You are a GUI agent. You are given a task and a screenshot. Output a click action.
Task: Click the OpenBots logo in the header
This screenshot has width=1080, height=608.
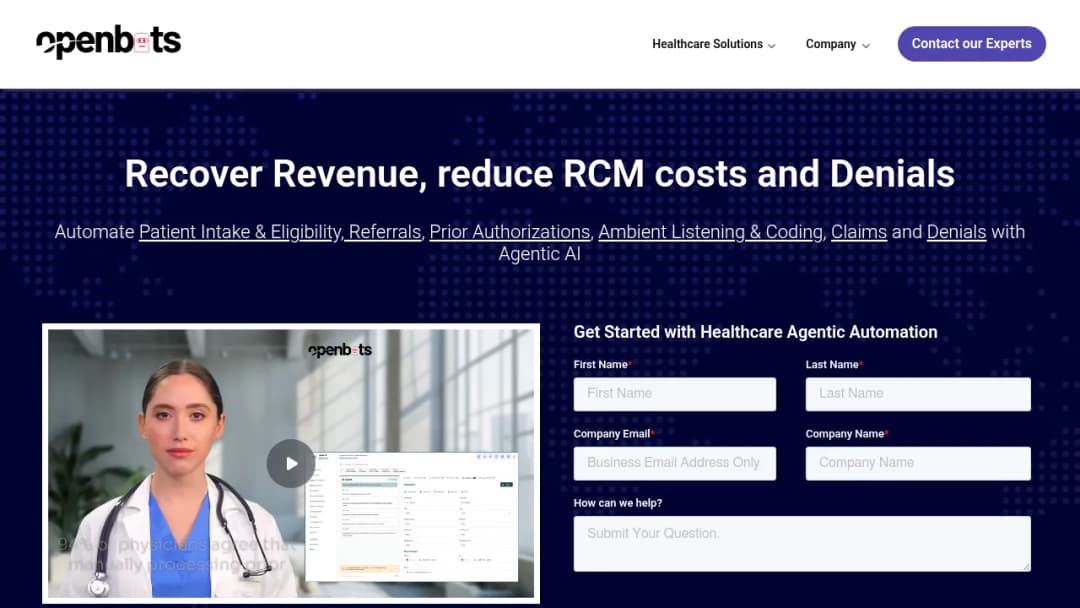tap(109, 42)
